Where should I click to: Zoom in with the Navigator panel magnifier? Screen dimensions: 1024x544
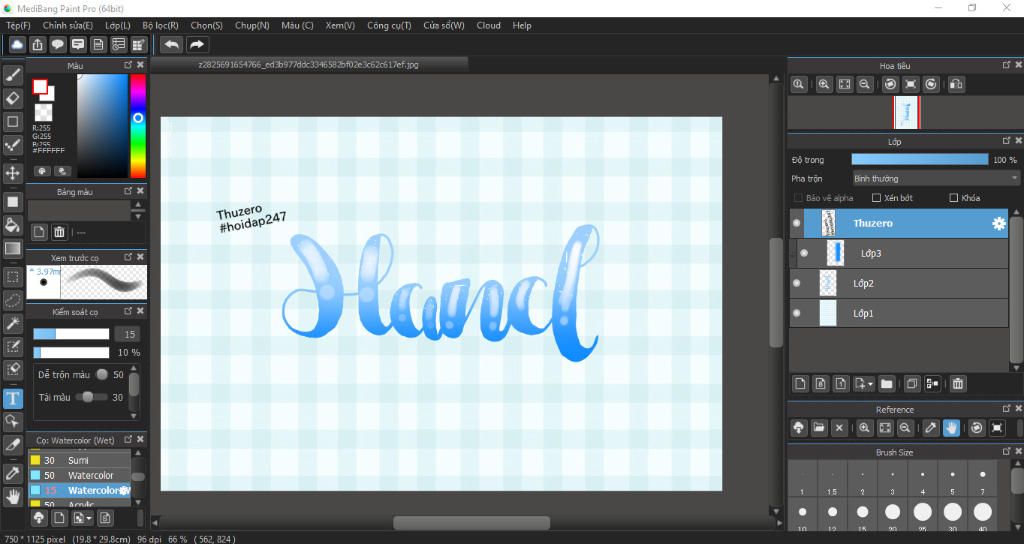coord(824,84)
